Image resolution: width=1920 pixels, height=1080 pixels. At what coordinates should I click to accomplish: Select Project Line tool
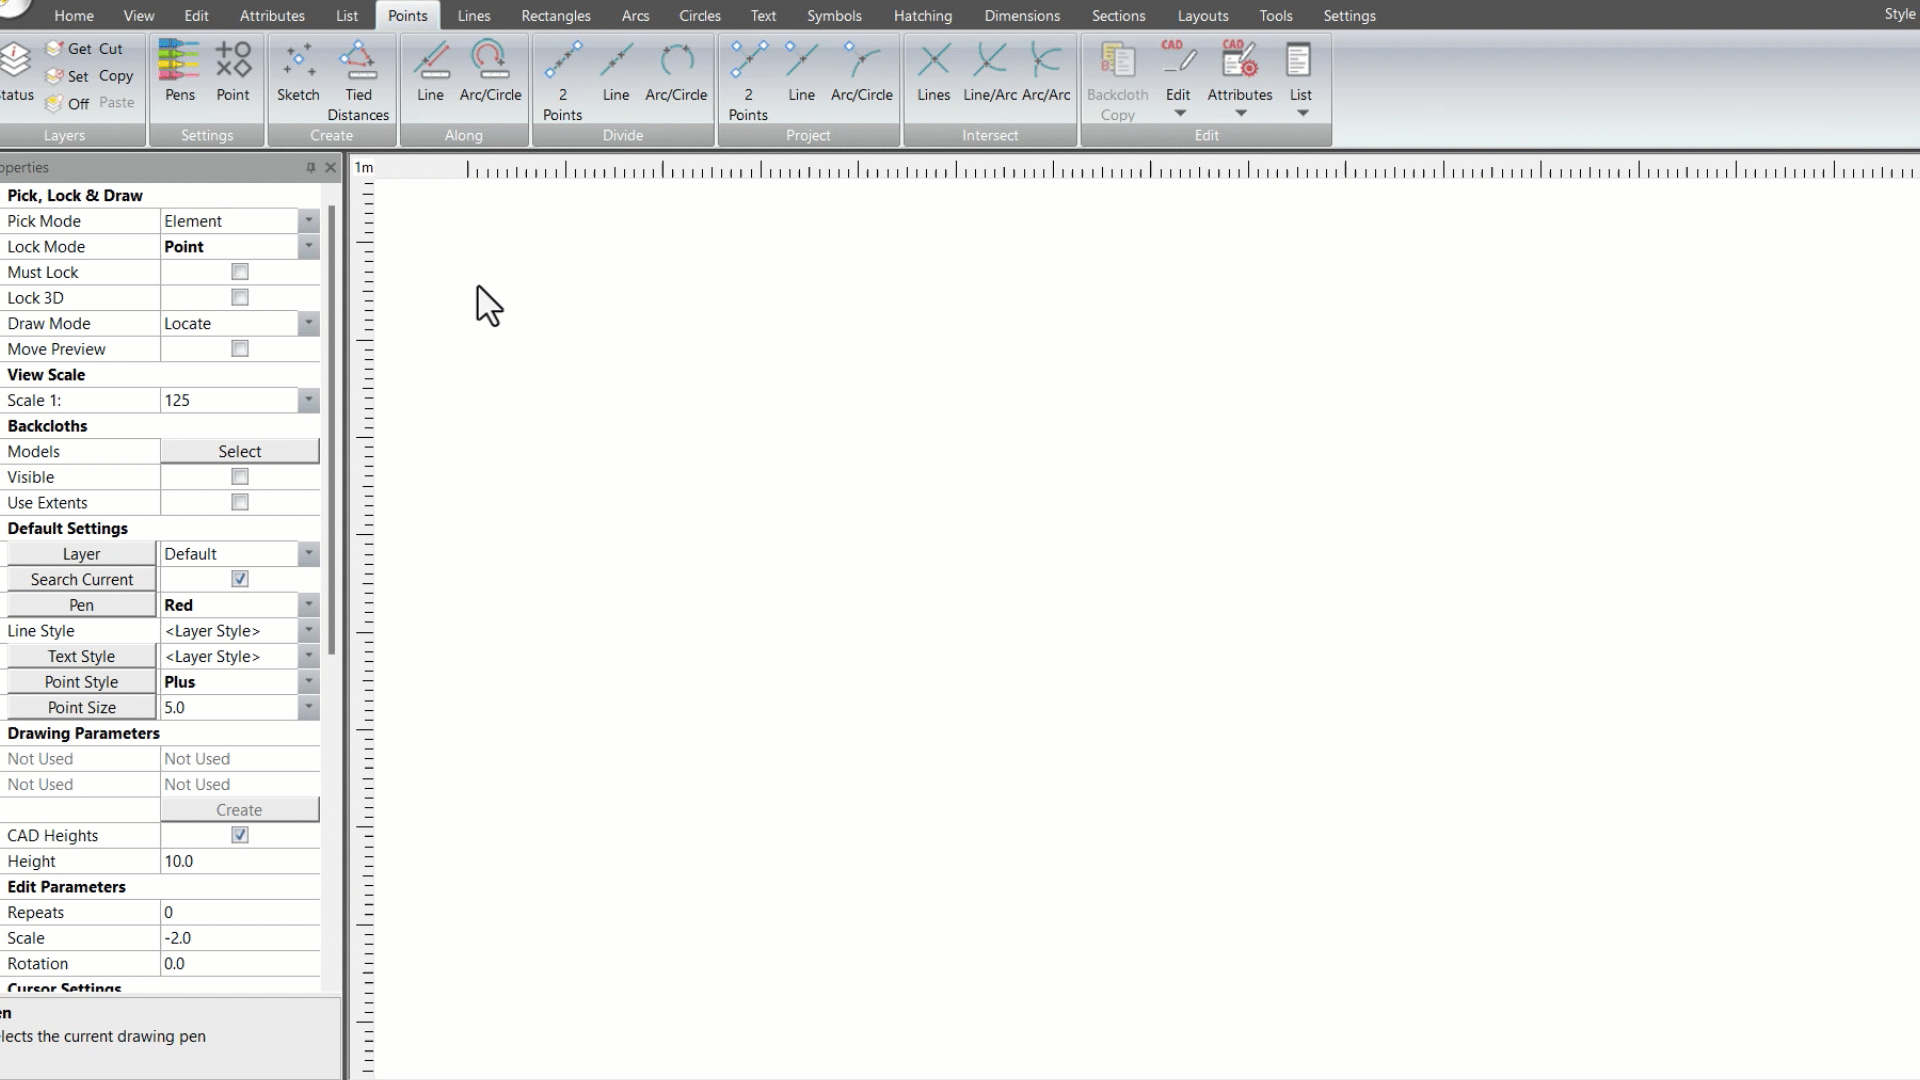pyautogui.click(x=802, y=71)
